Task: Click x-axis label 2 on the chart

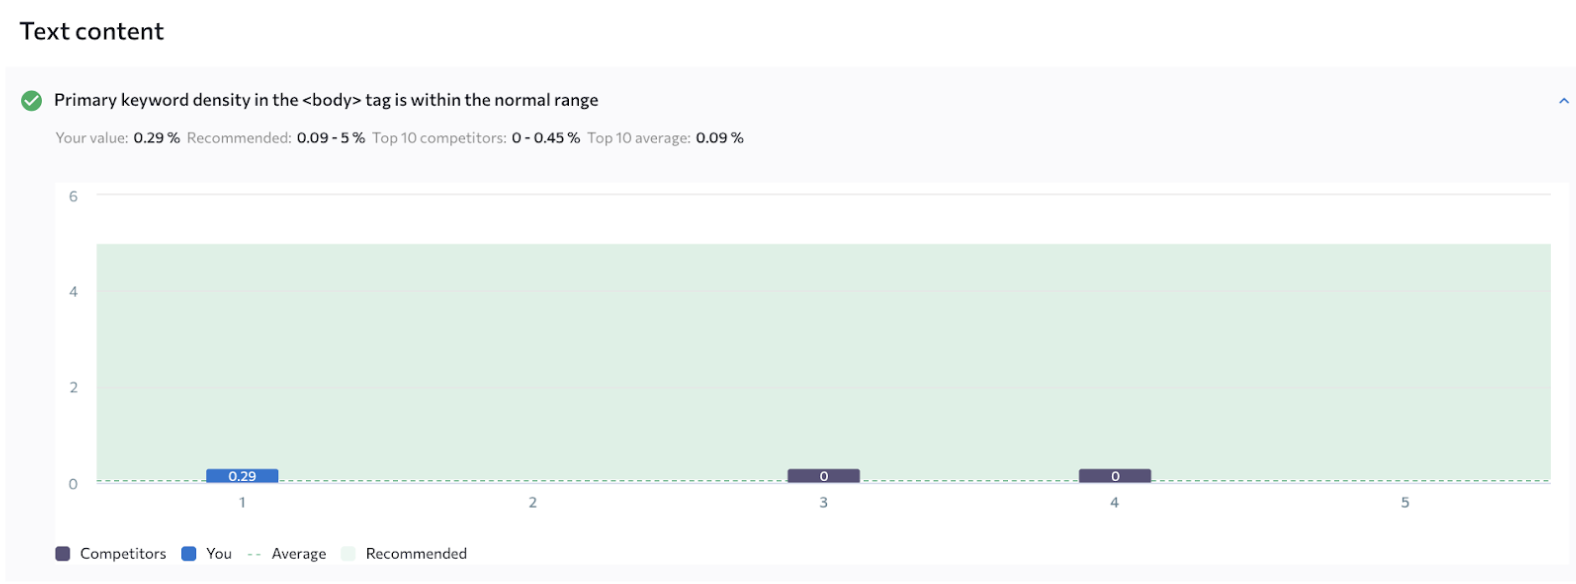Action: pos(533,503)
